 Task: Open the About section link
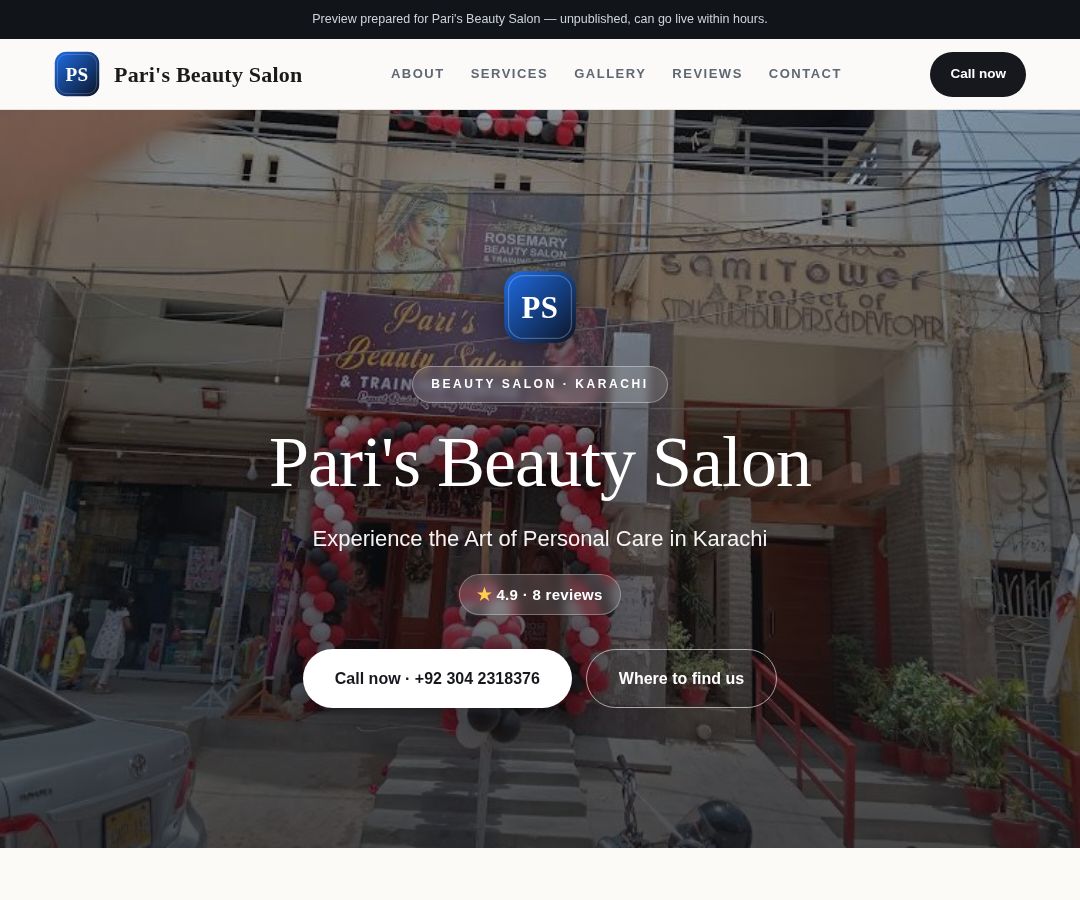pyautogui.click(x=417, y=74)
